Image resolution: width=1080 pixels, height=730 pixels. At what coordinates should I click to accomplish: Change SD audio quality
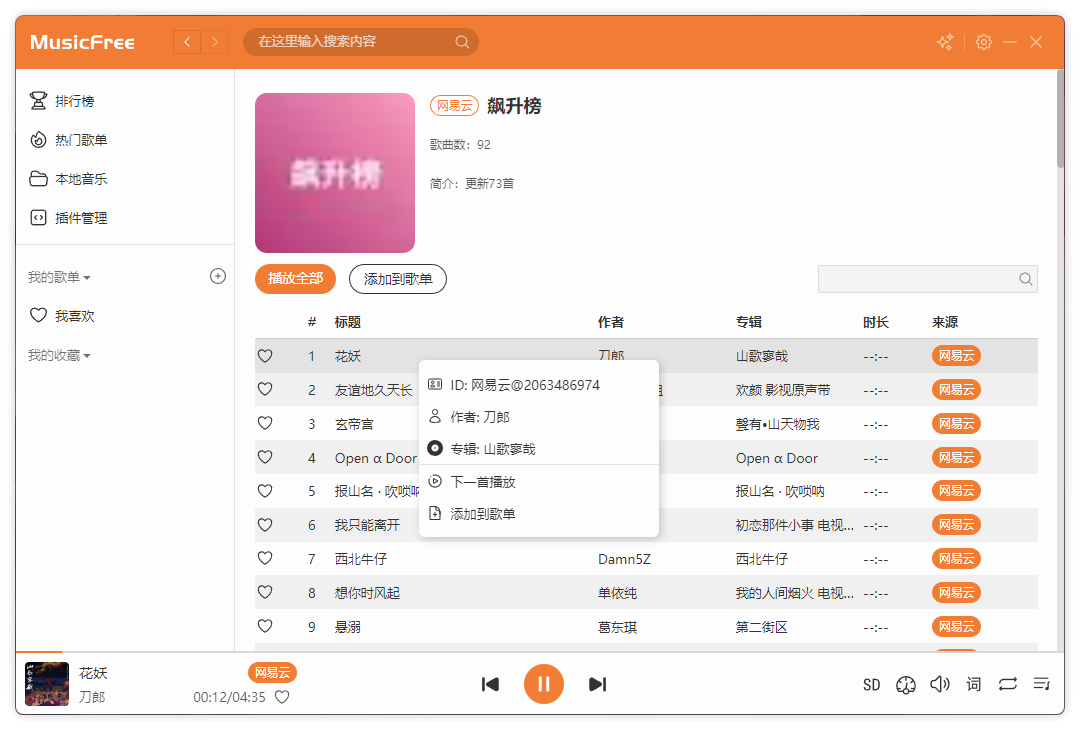pyautogui.click(x=871, y=685)
